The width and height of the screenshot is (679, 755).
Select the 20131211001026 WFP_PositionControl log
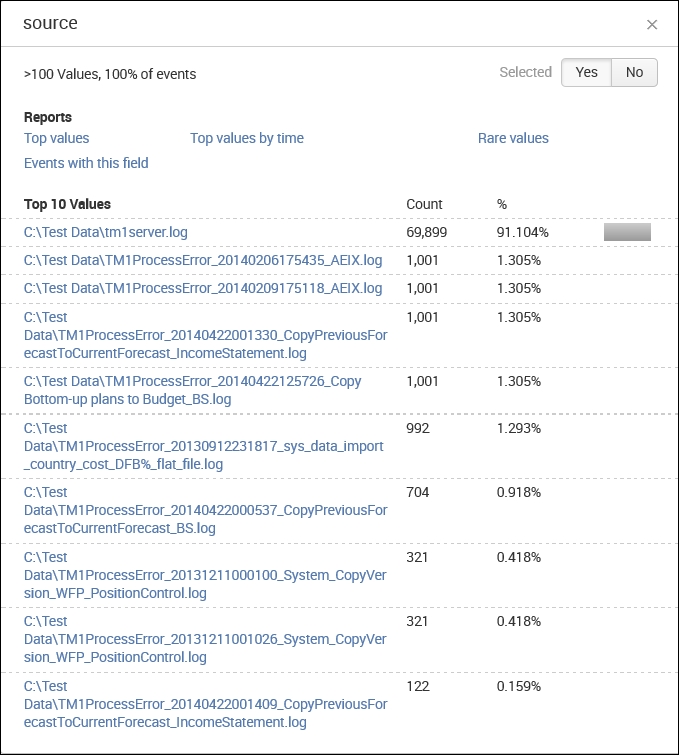[205, 639]
